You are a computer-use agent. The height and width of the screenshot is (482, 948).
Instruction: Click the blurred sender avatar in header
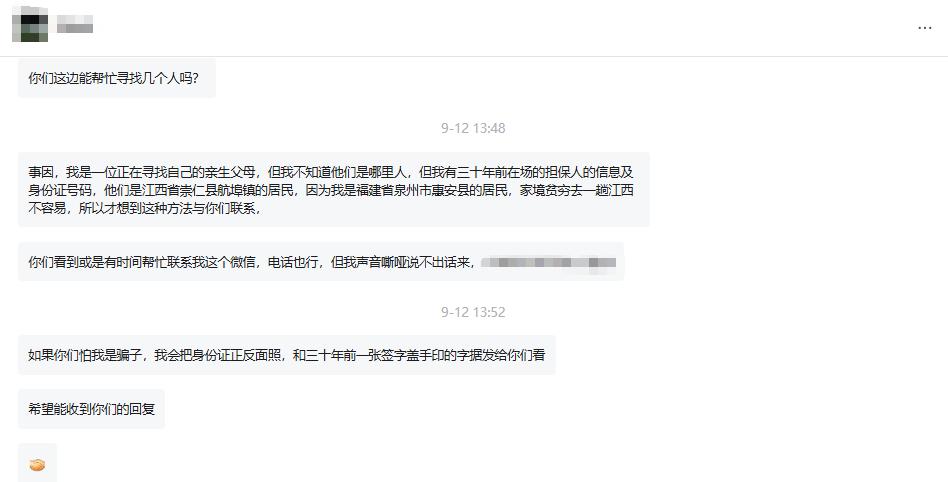click(x=30, y=25)
